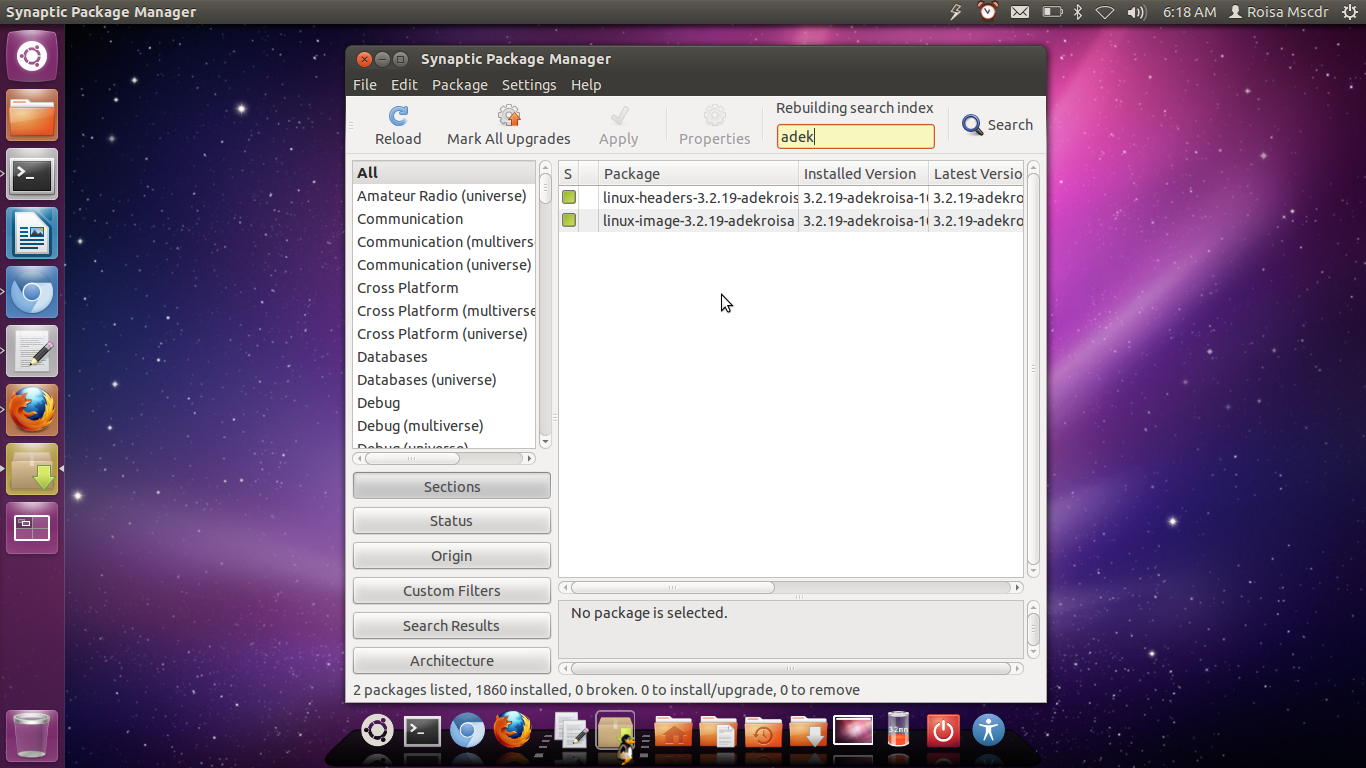Launch LibreOffice Writer from launcher
The width and height of the screenshot is (1366, 768).
[x=32, y=233]
